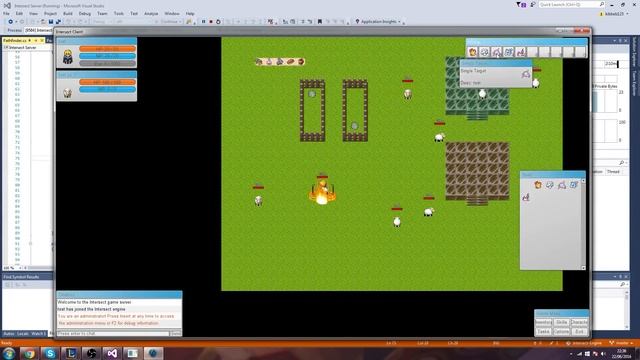Open the Help menu in Visual Studio
640x360 pixels.
pos(190,13)
